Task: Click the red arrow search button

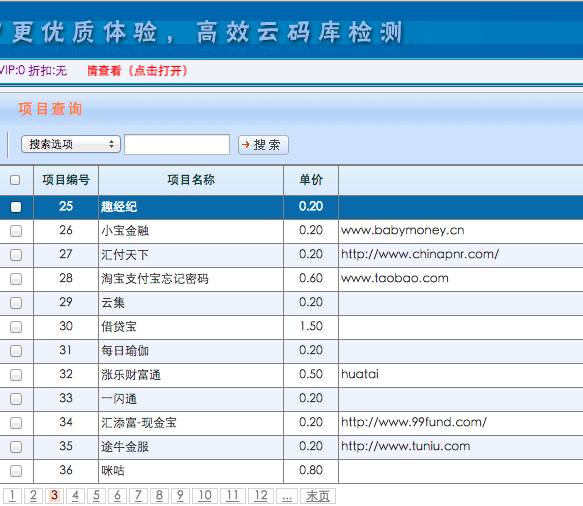Action: click(263, 145)
